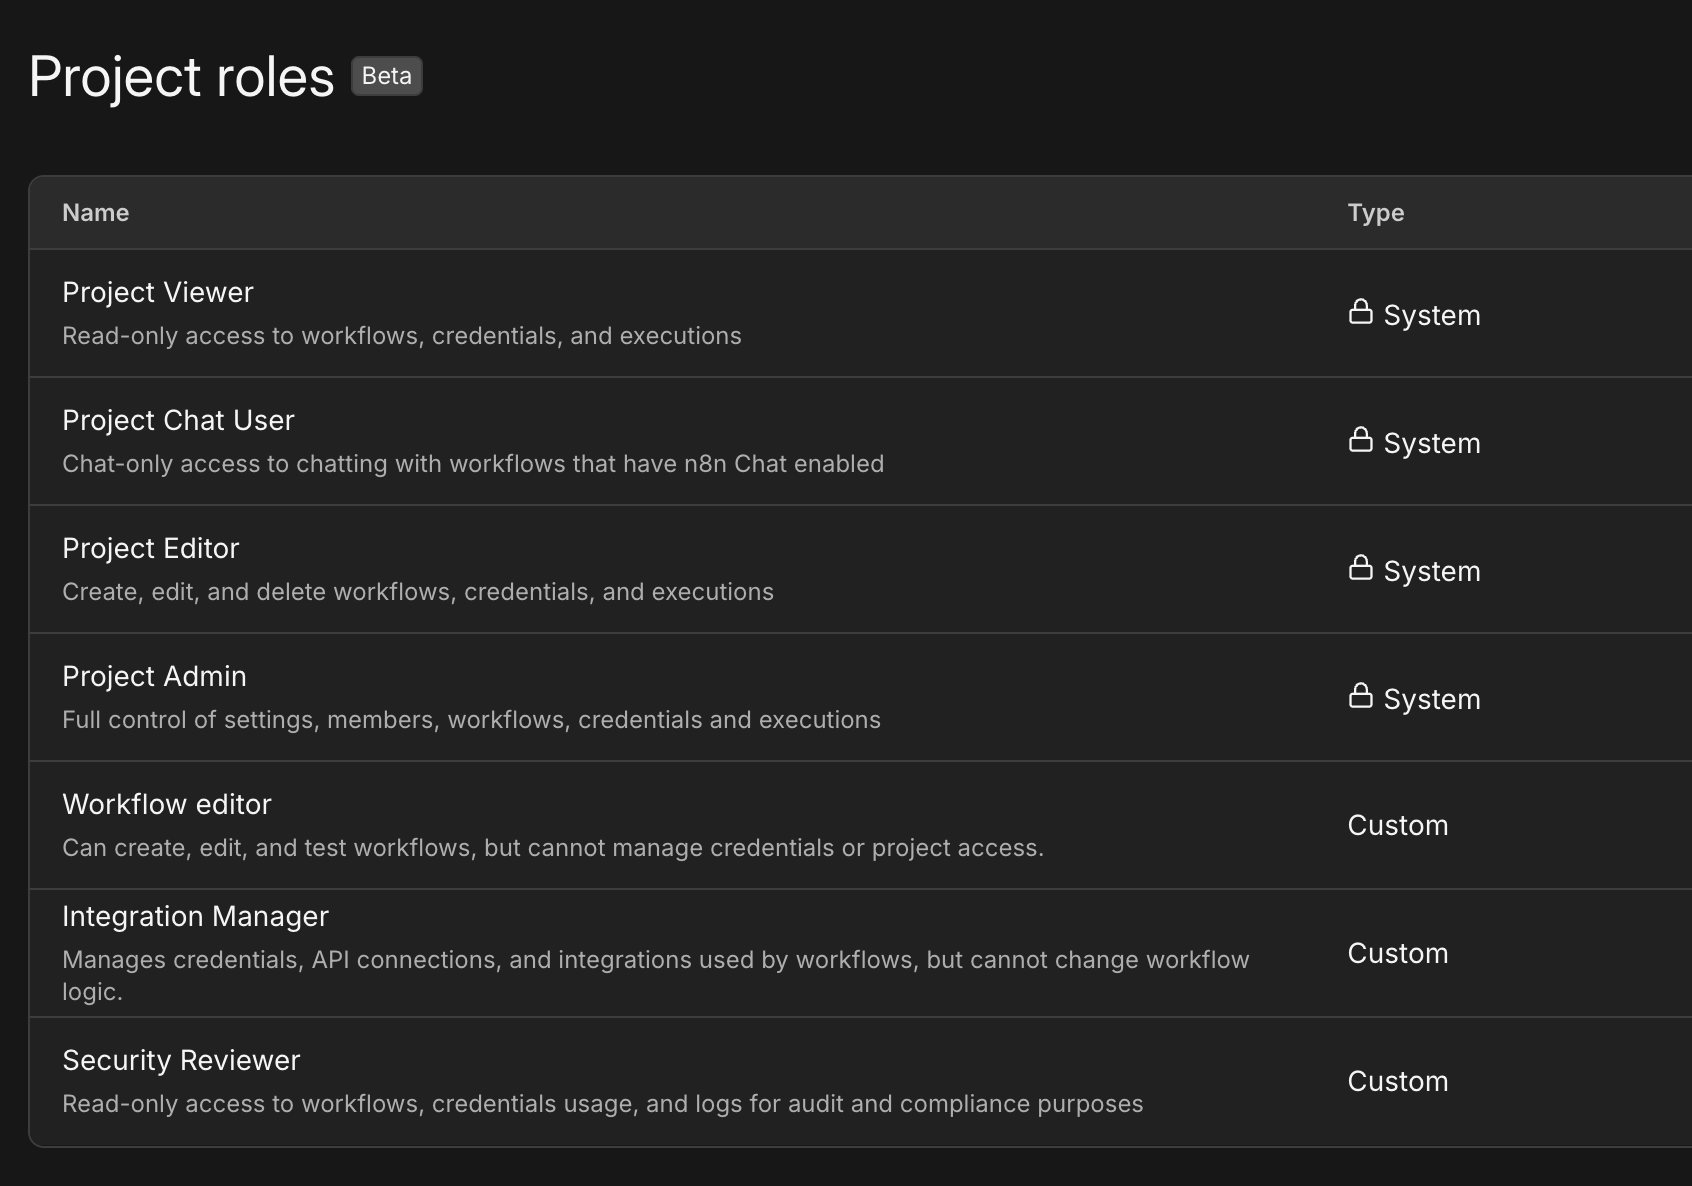Click the Project roles page heading

[x=182, y=77]
